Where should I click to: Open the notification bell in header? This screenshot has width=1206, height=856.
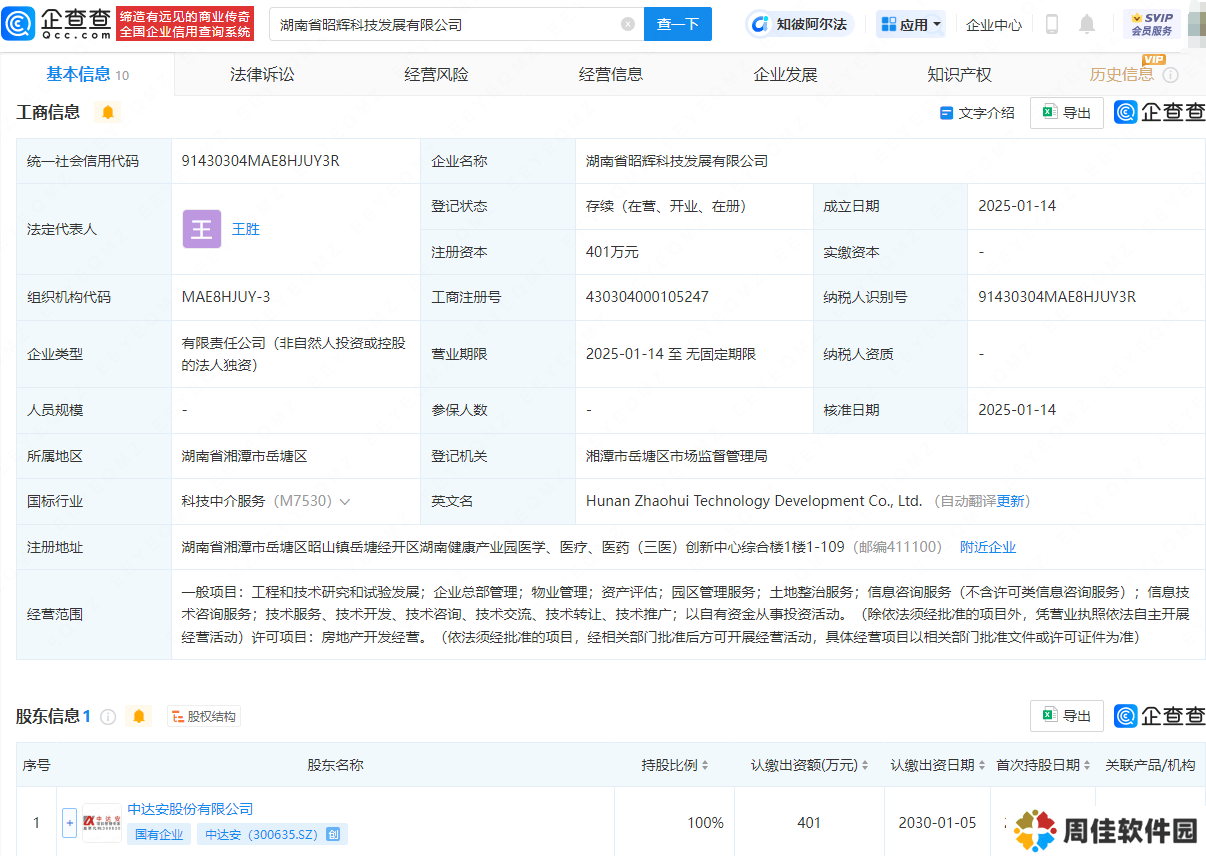tap(1087, 24)
